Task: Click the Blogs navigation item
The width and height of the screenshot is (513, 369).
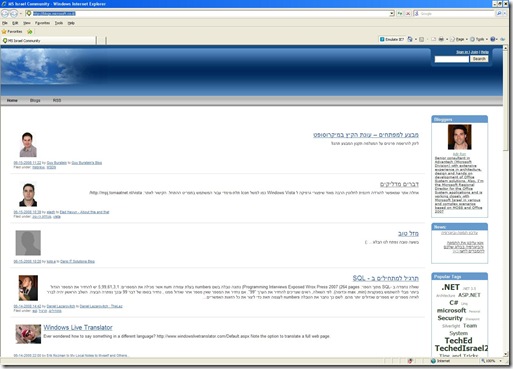Action: (35, 100)
